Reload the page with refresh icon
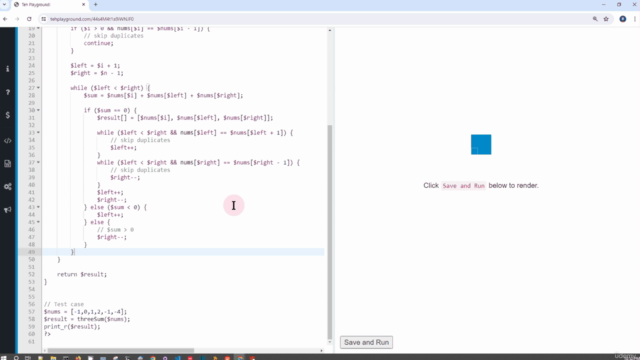Image resolution: width=640 pixels, height=360 pixels. point(29,19)
